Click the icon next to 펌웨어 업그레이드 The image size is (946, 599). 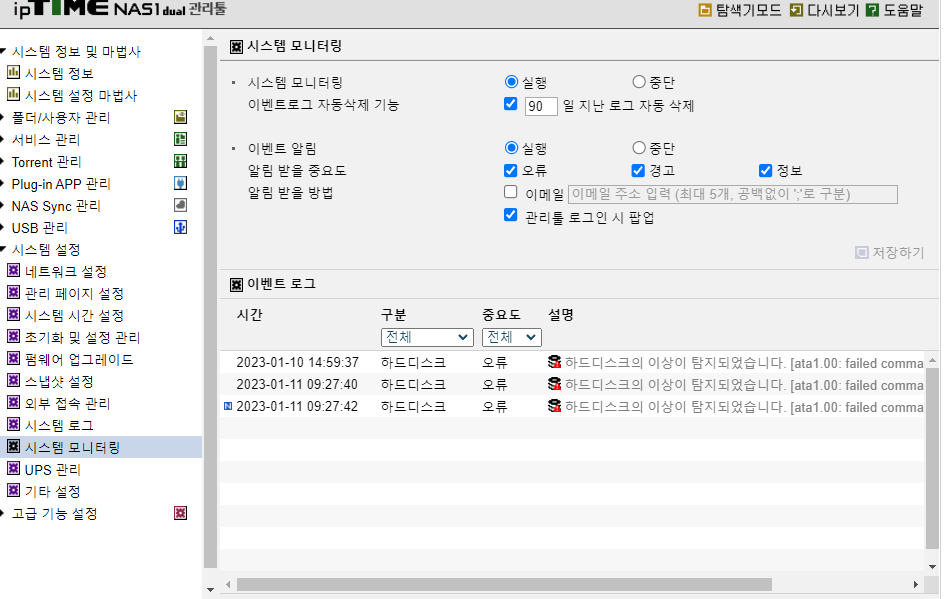tap(13, 358)
